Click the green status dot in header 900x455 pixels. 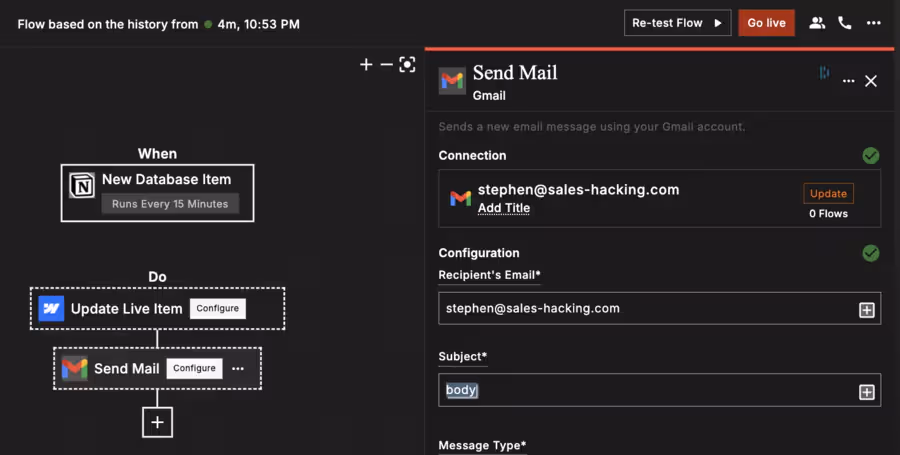coord(208,24)
